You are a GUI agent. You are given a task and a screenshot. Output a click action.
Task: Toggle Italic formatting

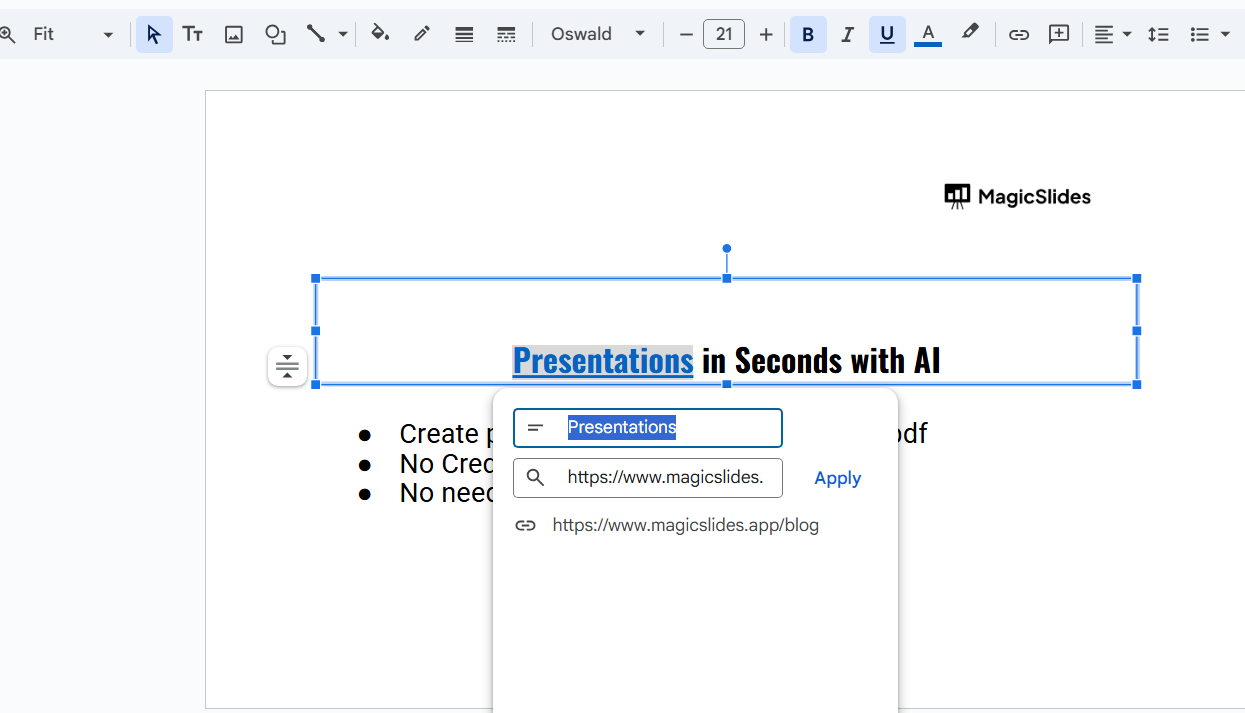tap(847, 35)
